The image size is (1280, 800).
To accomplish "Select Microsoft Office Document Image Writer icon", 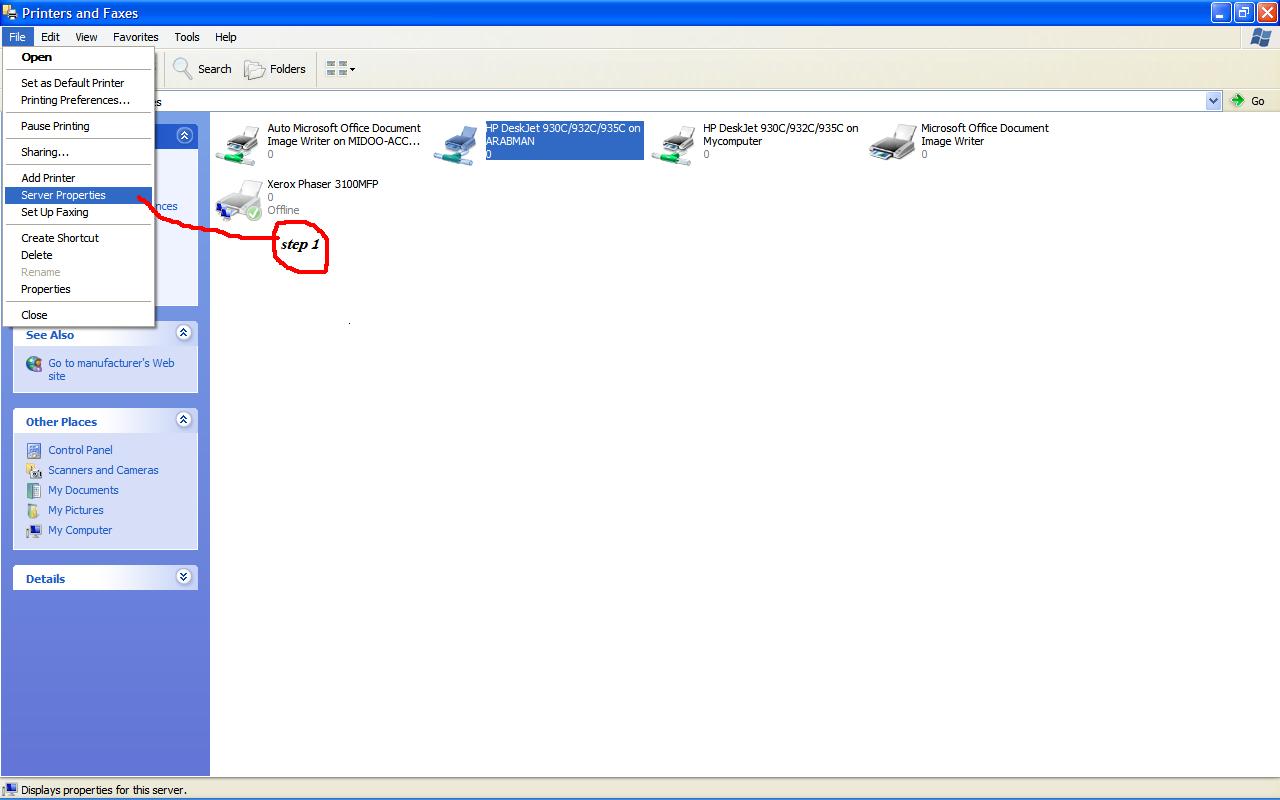I will pos(892,142).
